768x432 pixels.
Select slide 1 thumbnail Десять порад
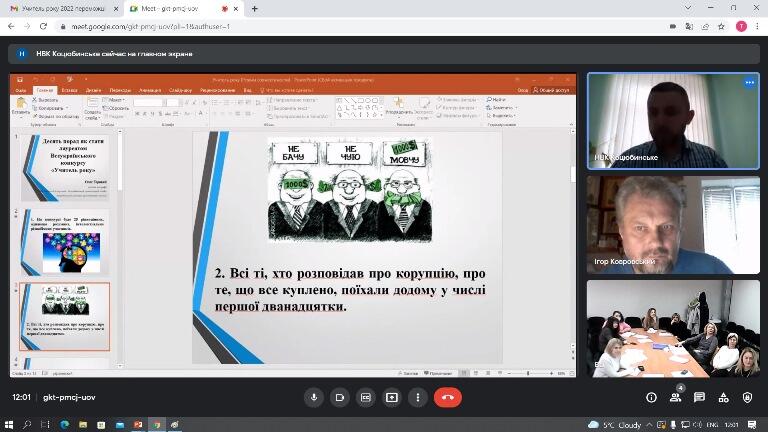65,168
